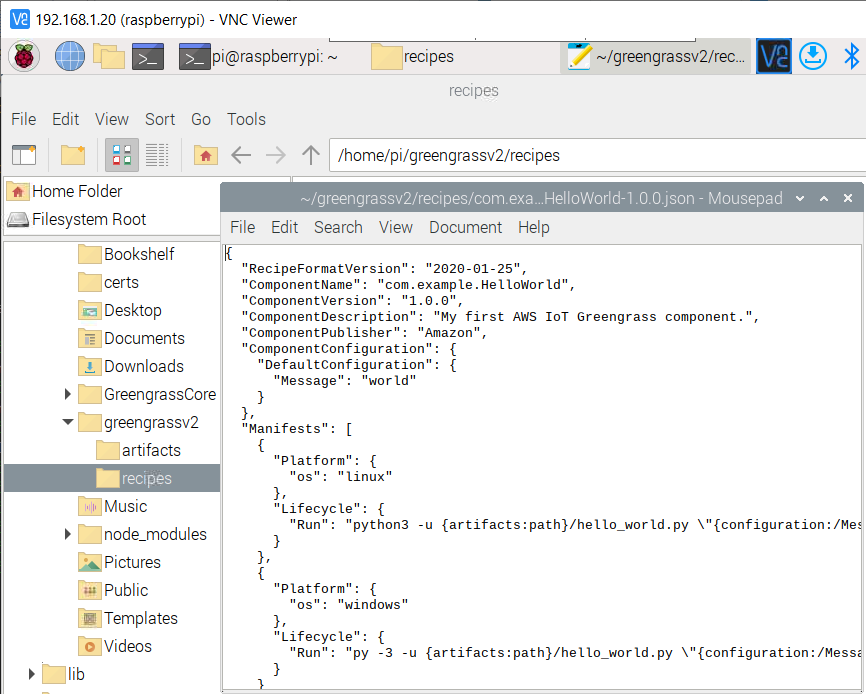Open the Sort menu
This screenshot has width=866, height=694.
click(160, 119)
